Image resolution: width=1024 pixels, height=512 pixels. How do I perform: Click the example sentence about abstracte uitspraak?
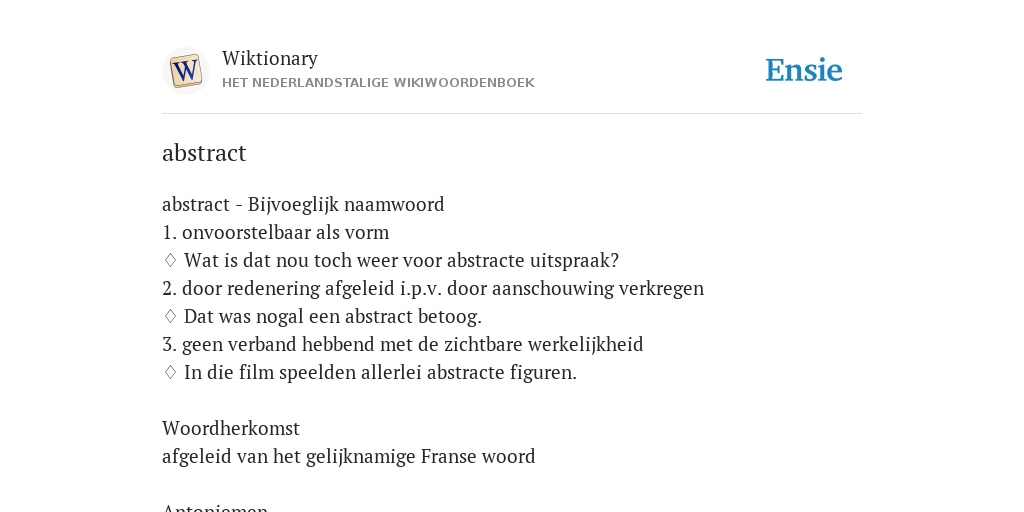point(401,261)
